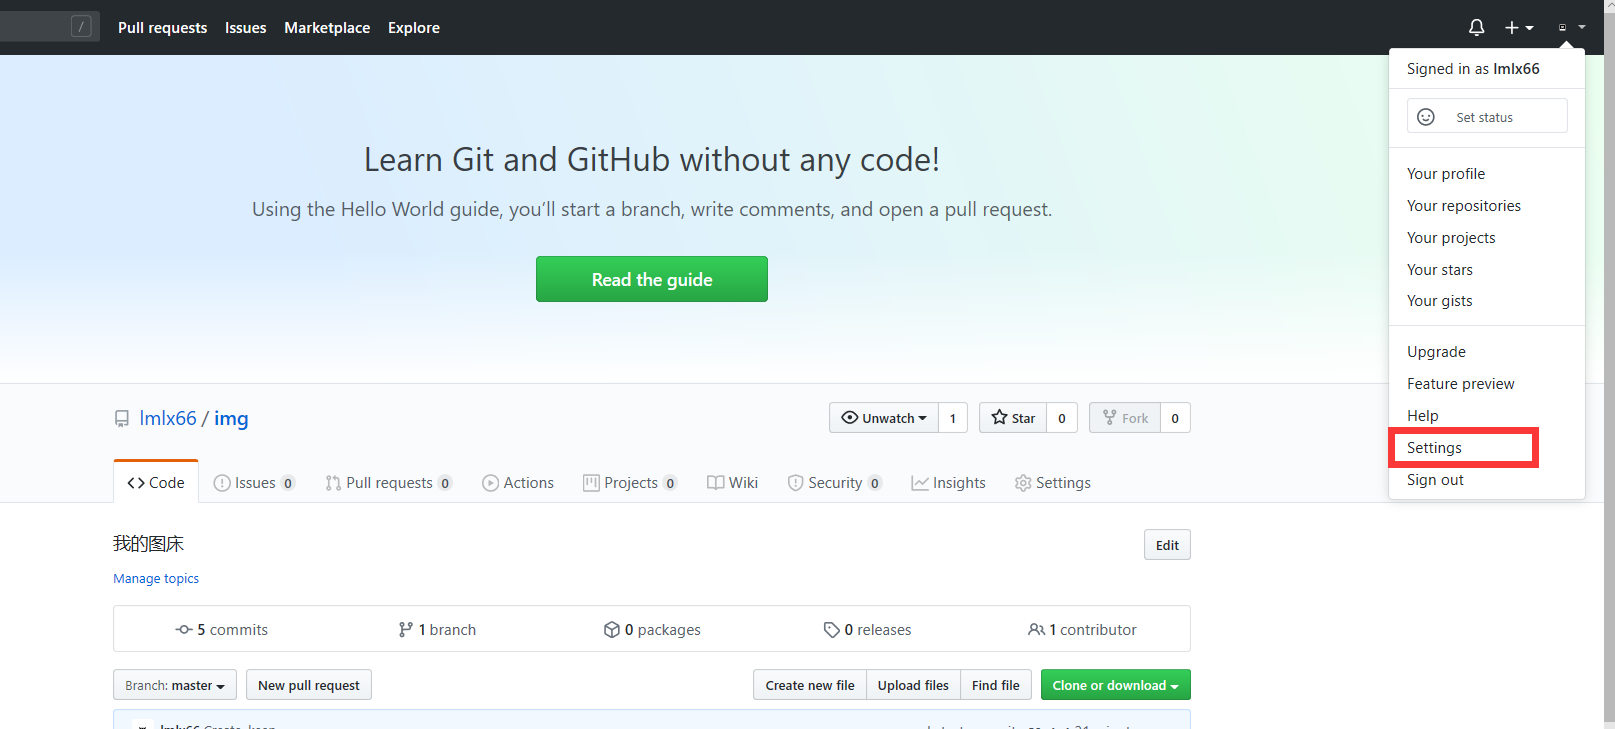The image size is (1615, 729).
Task: Click the slash search shortcut box
Action: coord(82,27)
